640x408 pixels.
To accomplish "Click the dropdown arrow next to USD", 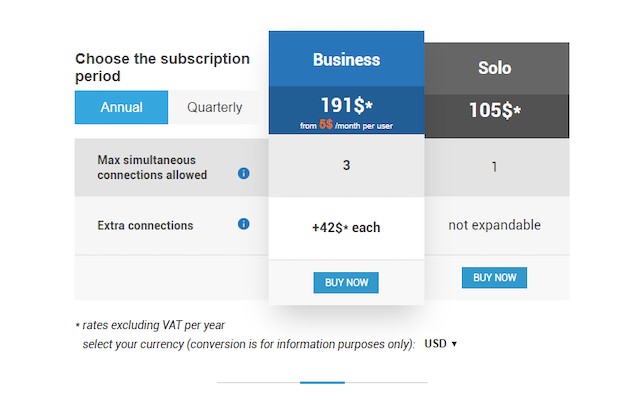I will click(x=454, y=344).
